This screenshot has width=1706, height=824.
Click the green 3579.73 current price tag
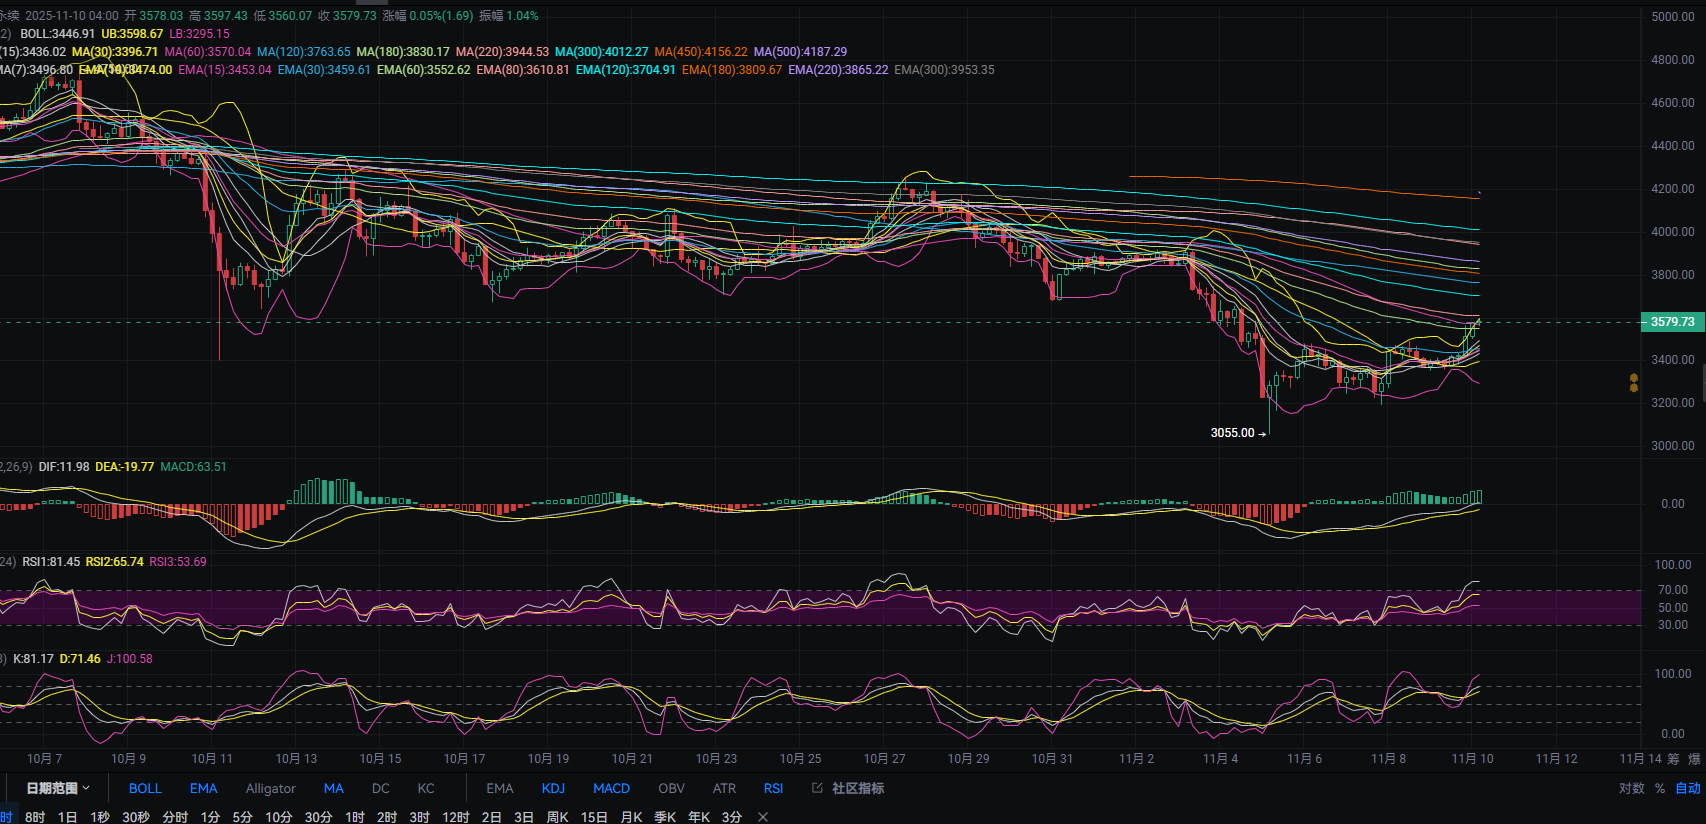[x=1672, y=322]
